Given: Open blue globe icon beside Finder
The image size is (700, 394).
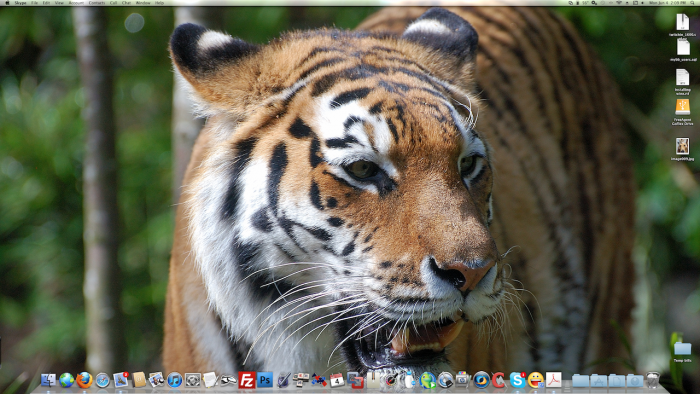Looking at the screenshot, I should click(x=67, y=380).
